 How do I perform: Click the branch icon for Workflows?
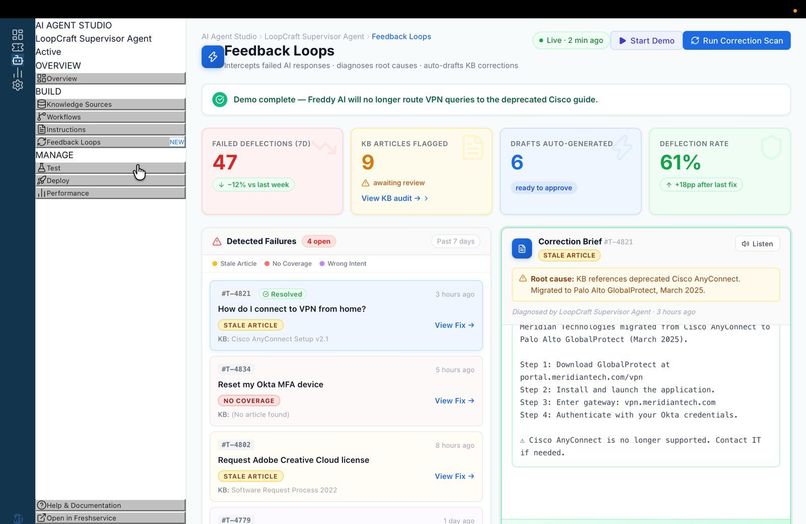[42, 117]
